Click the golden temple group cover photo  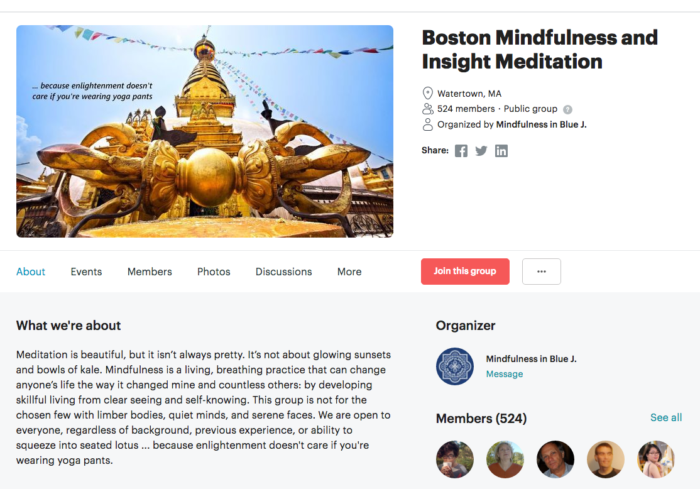click(x=205, y=131)
